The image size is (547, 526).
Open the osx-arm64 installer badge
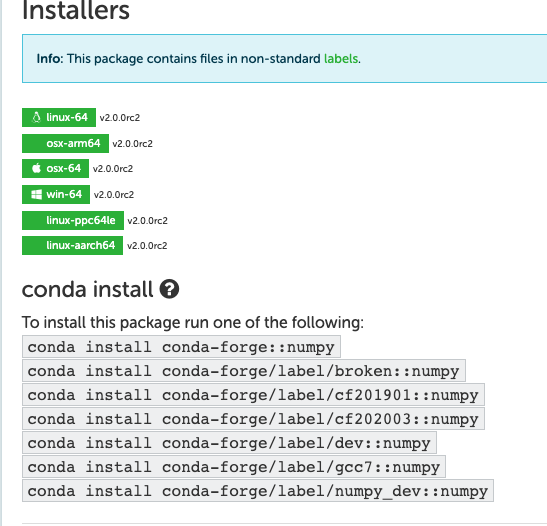(x=65, y=143)
